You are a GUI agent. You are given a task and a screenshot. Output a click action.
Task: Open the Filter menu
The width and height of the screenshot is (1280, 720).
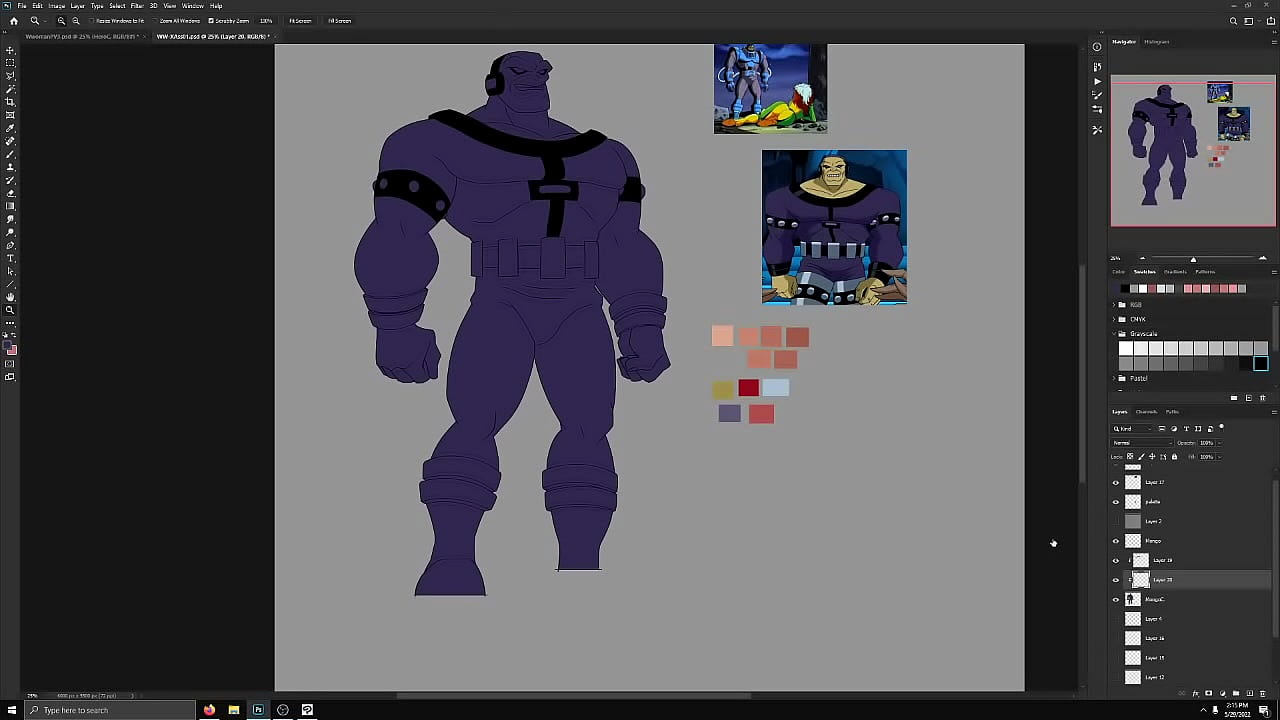pos(138,5)
